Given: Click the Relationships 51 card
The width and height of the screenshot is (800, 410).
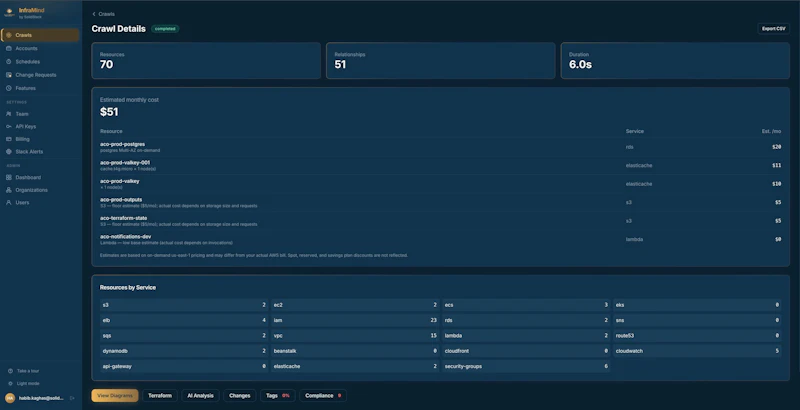Looking at the screenshot, I should (441, 61).
